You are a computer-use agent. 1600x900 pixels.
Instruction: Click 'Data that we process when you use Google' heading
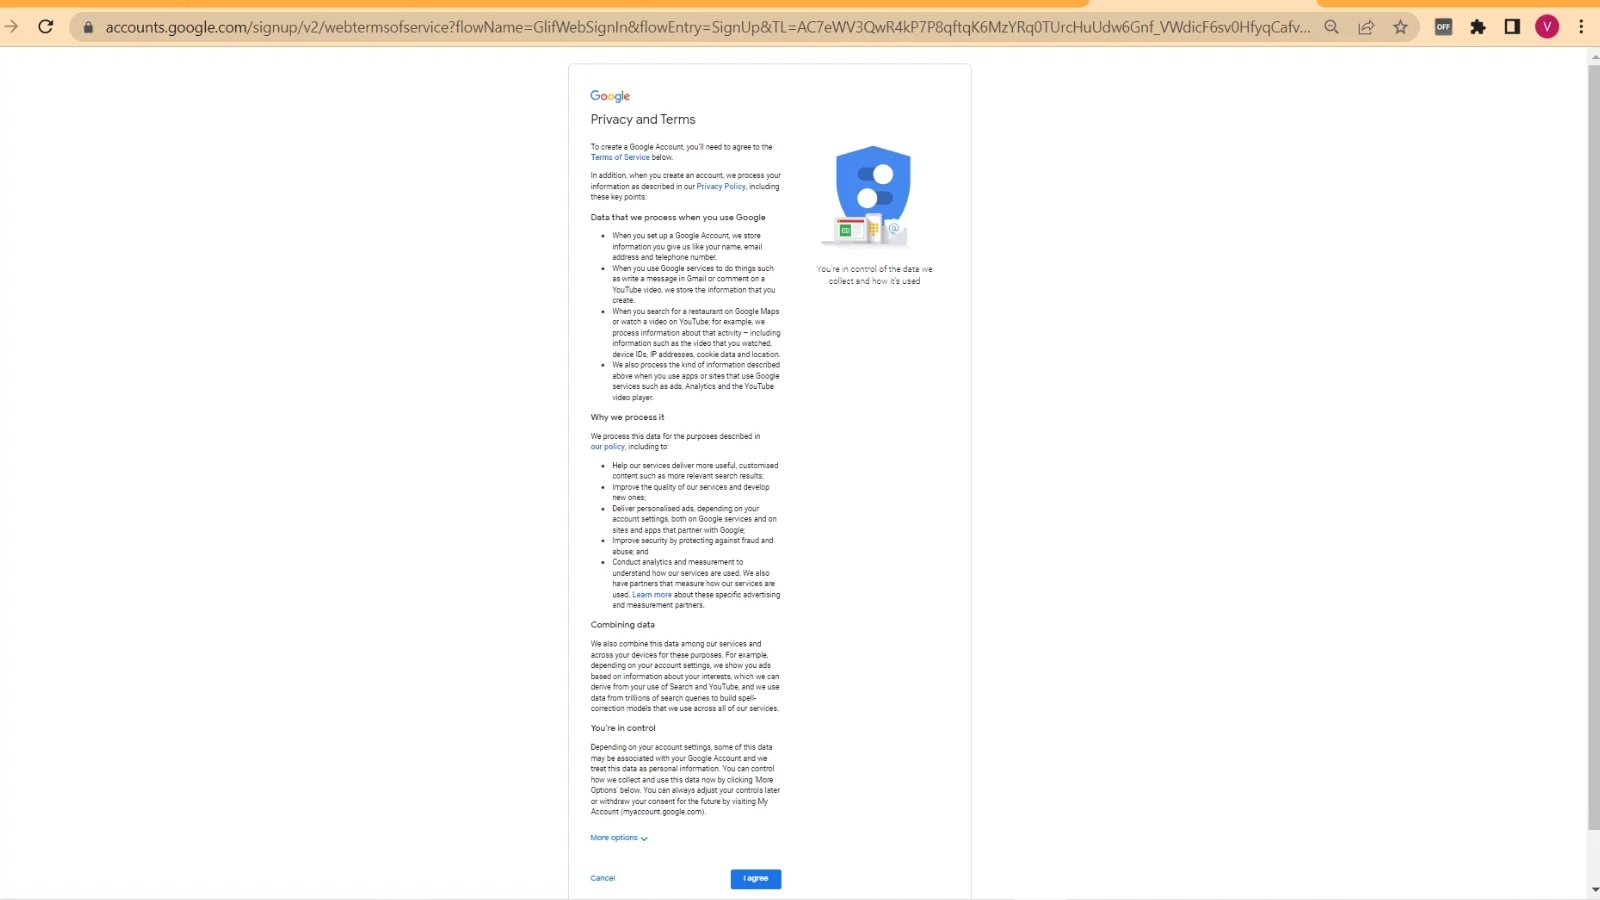click(678, 217)
